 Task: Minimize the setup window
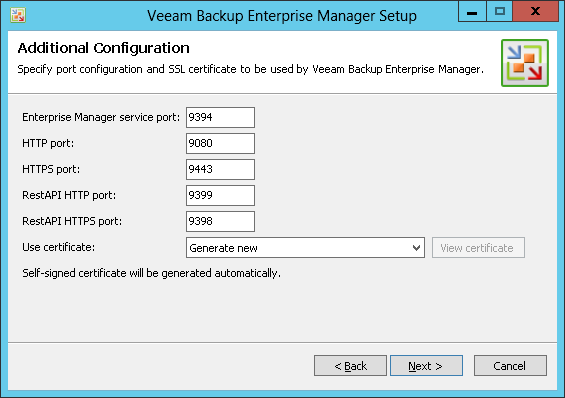pos(472,11)
